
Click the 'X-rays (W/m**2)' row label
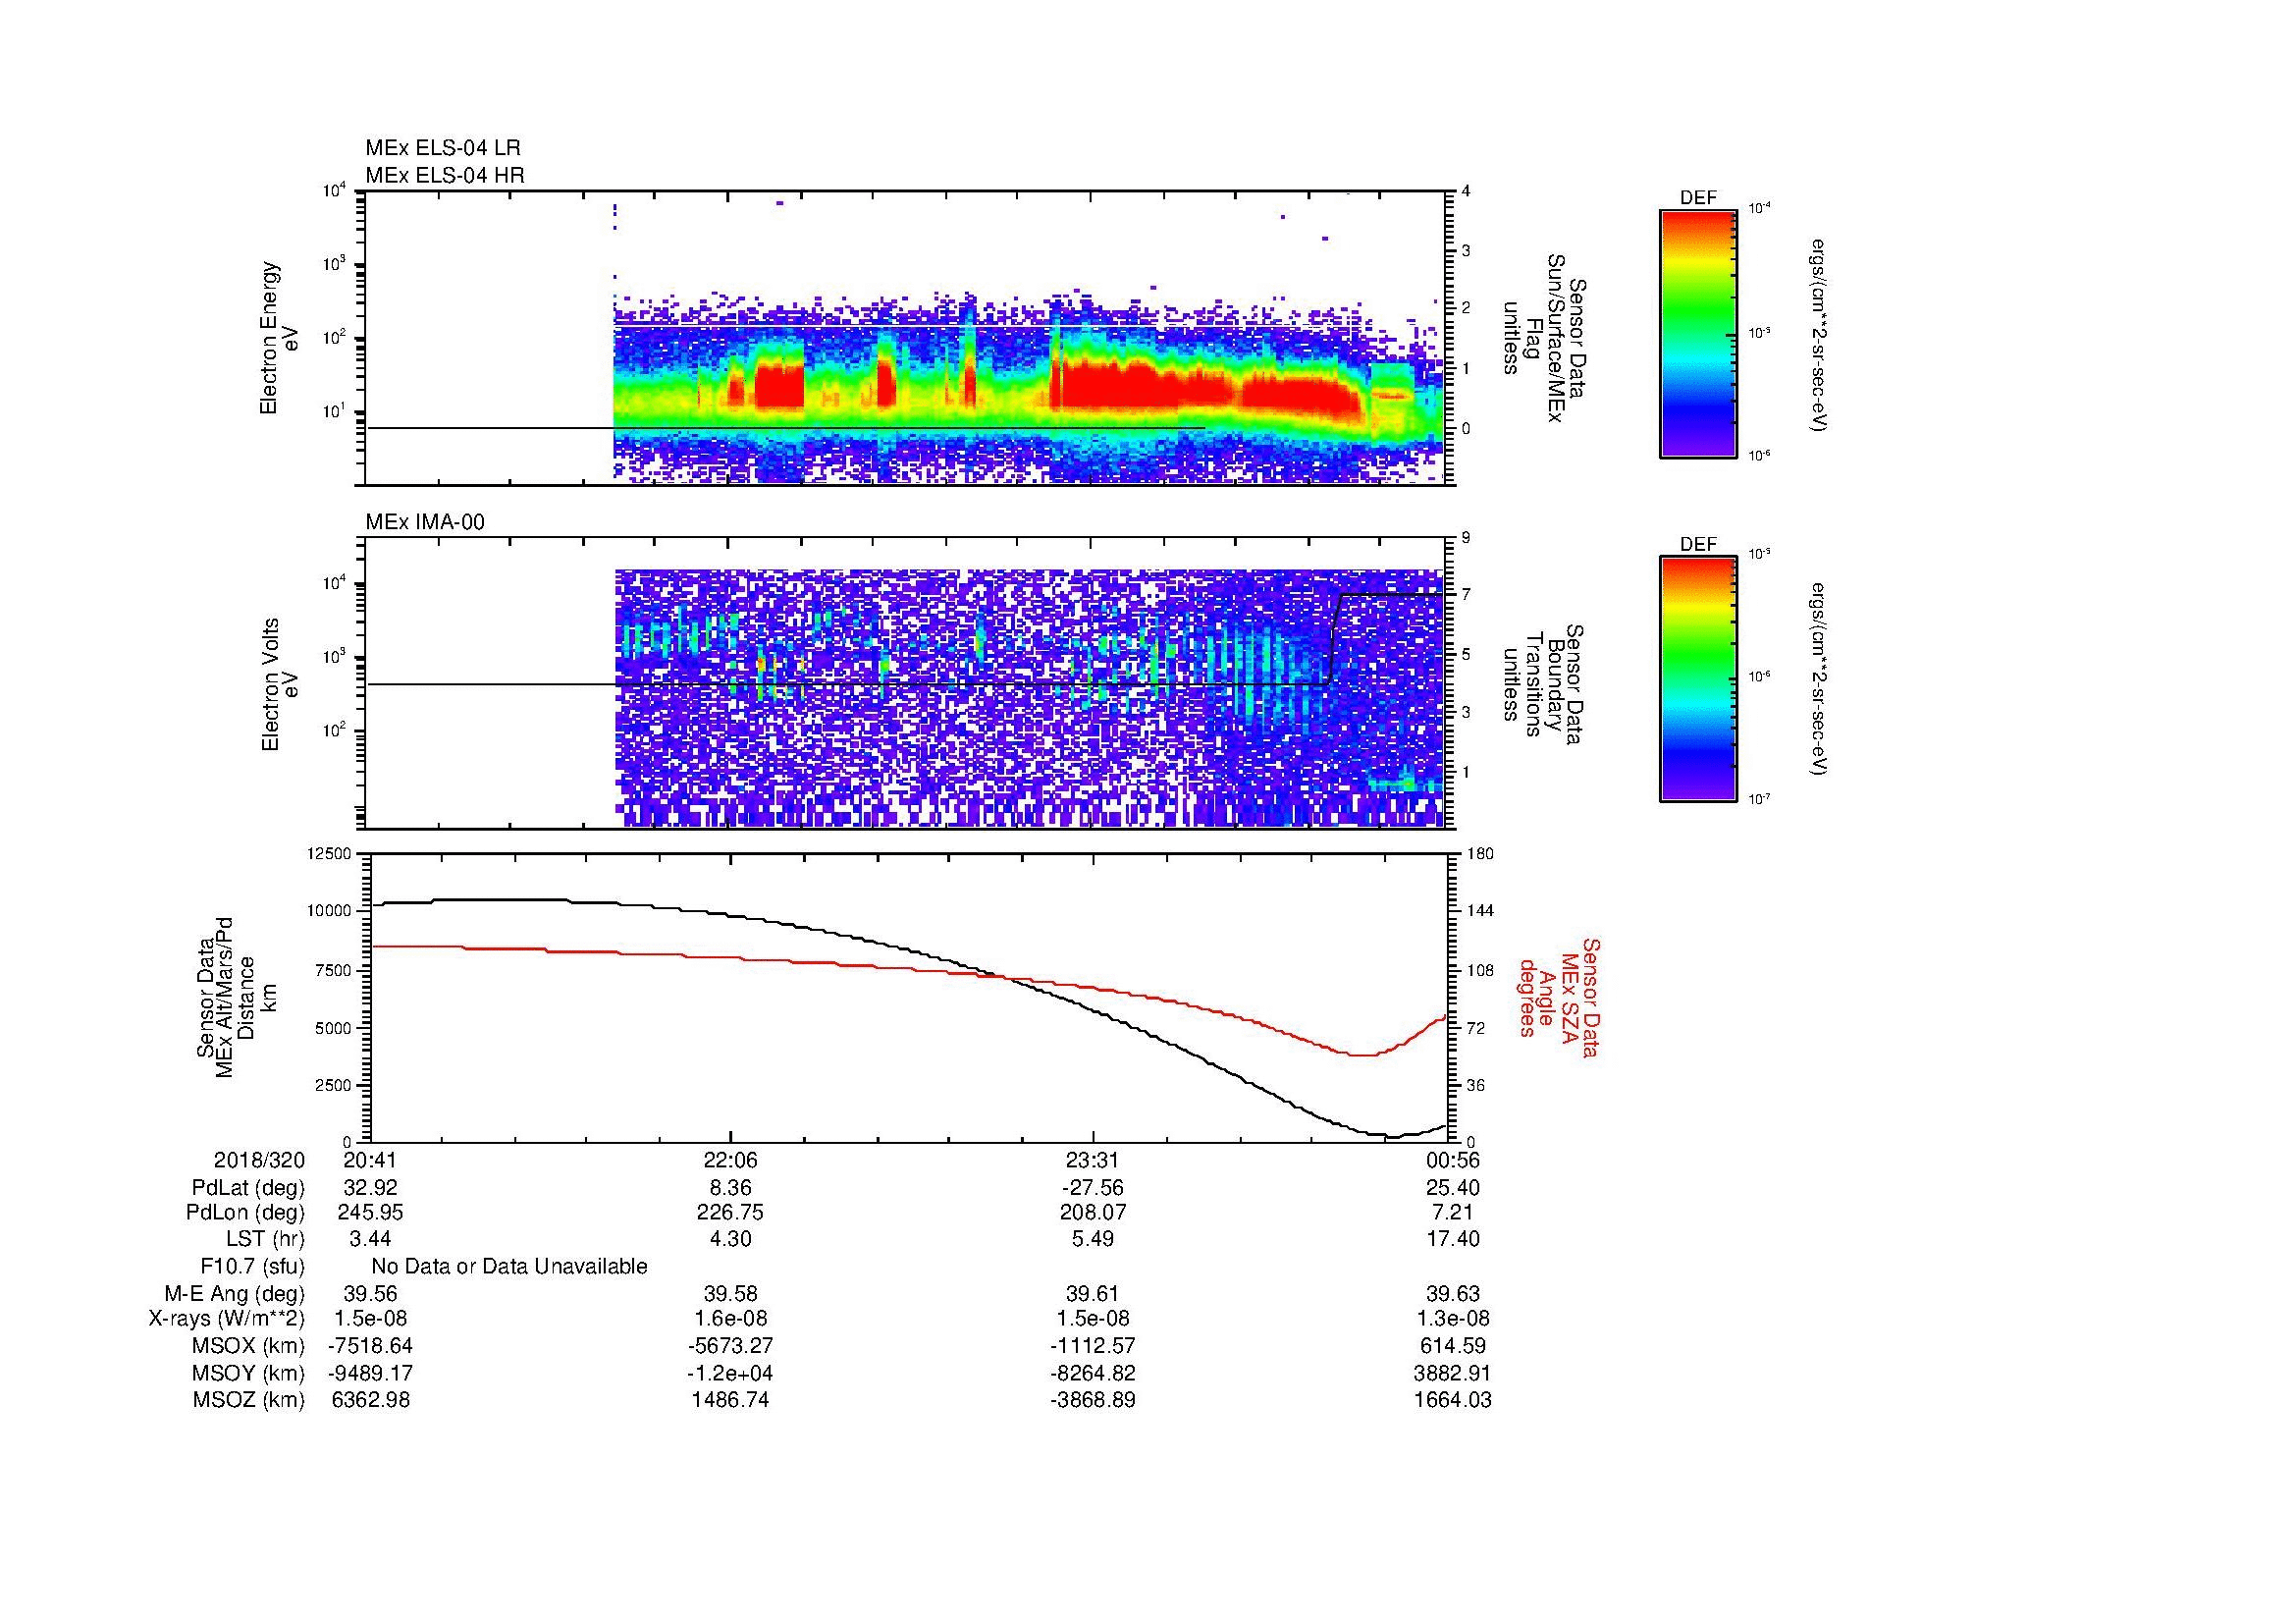pyautogui.click(x=226, y=1320)
